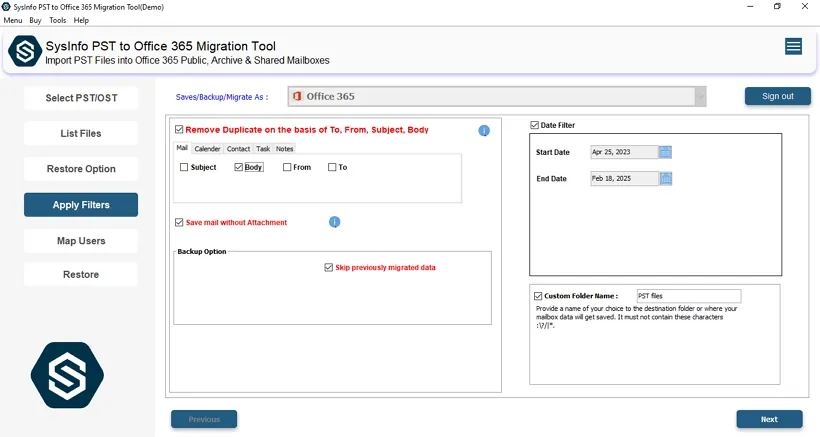Click info icon beside Remove Duplicate option
Viewport: 820px width, 437px height.
pos(484,131)
